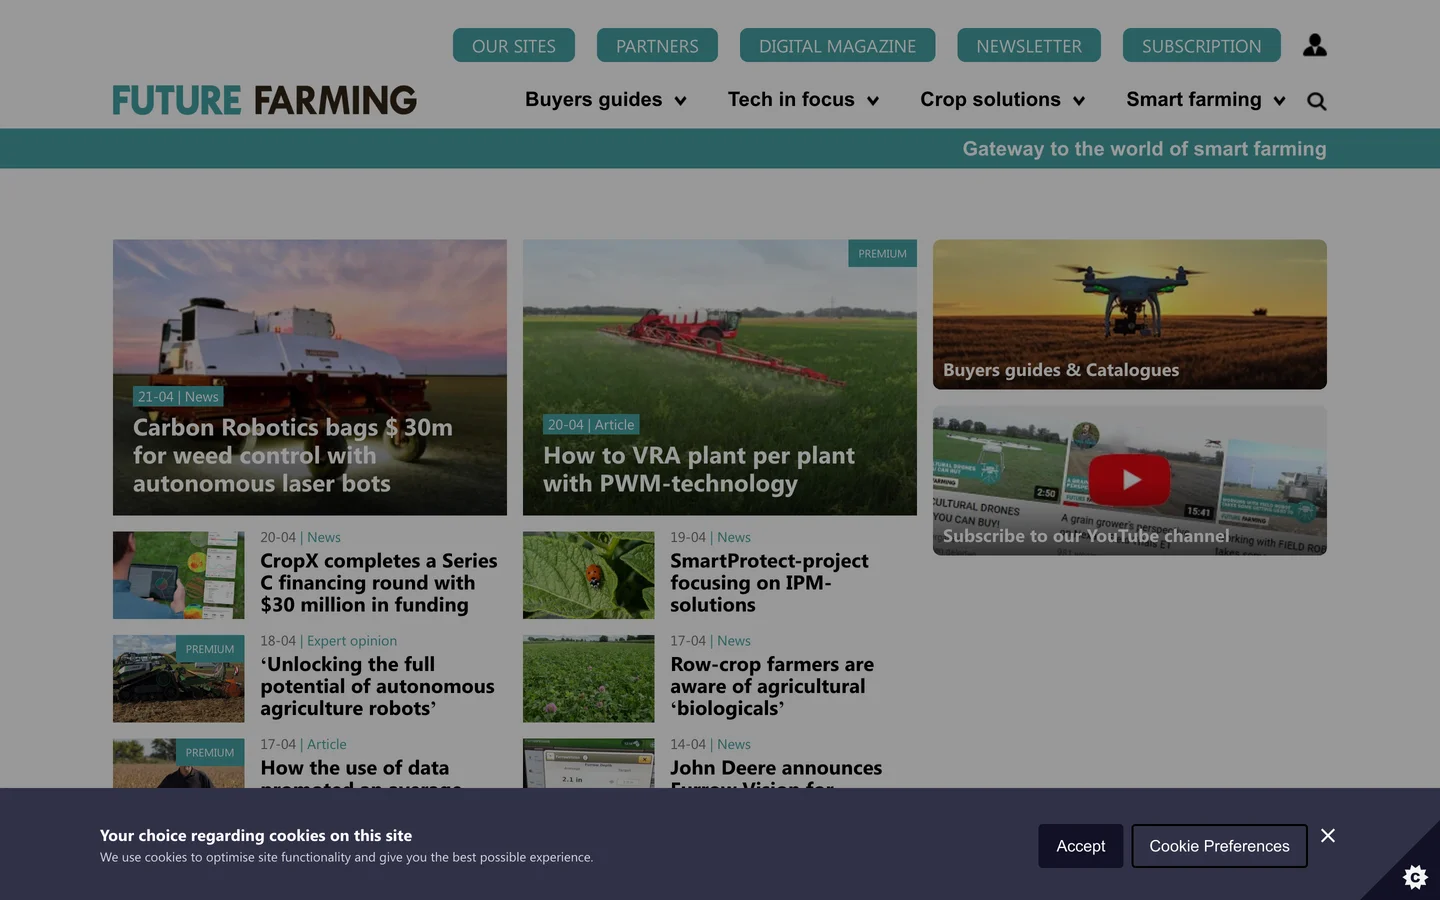Image resolution: width=1440 pixels, height=900 pixels.
Task: Open Carbon Robotics laser bots article
Action: click(x=293, y=455)
